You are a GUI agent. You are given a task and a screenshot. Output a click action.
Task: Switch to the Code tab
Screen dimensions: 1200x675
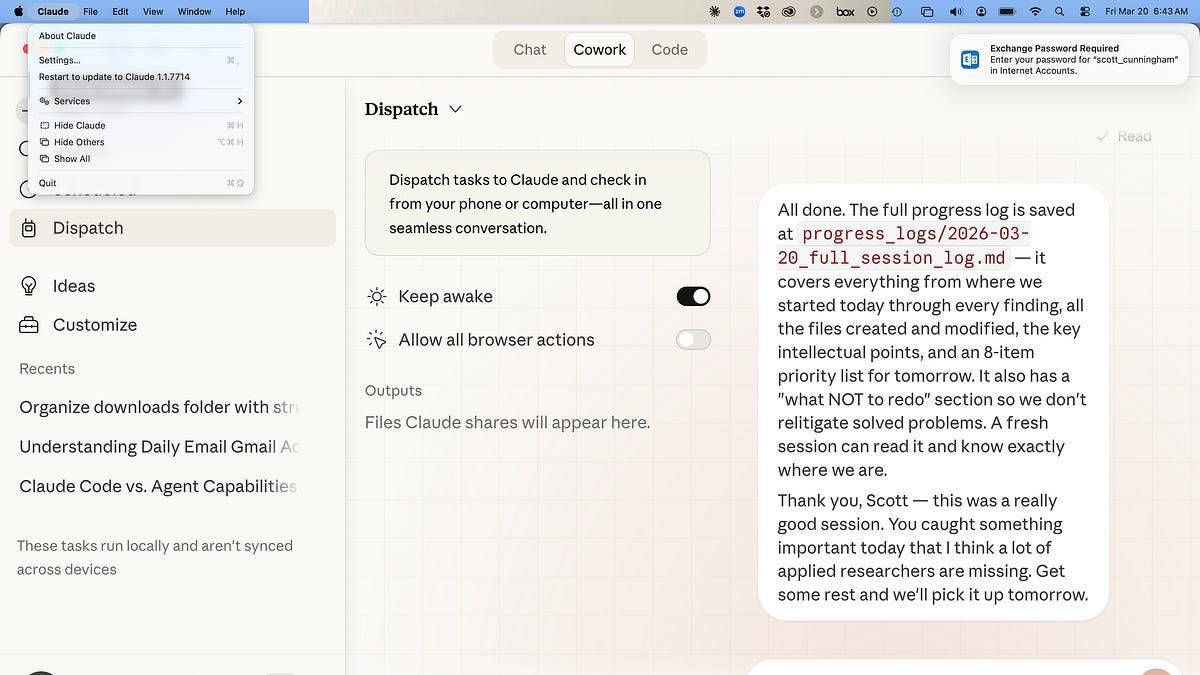(669, 49)
